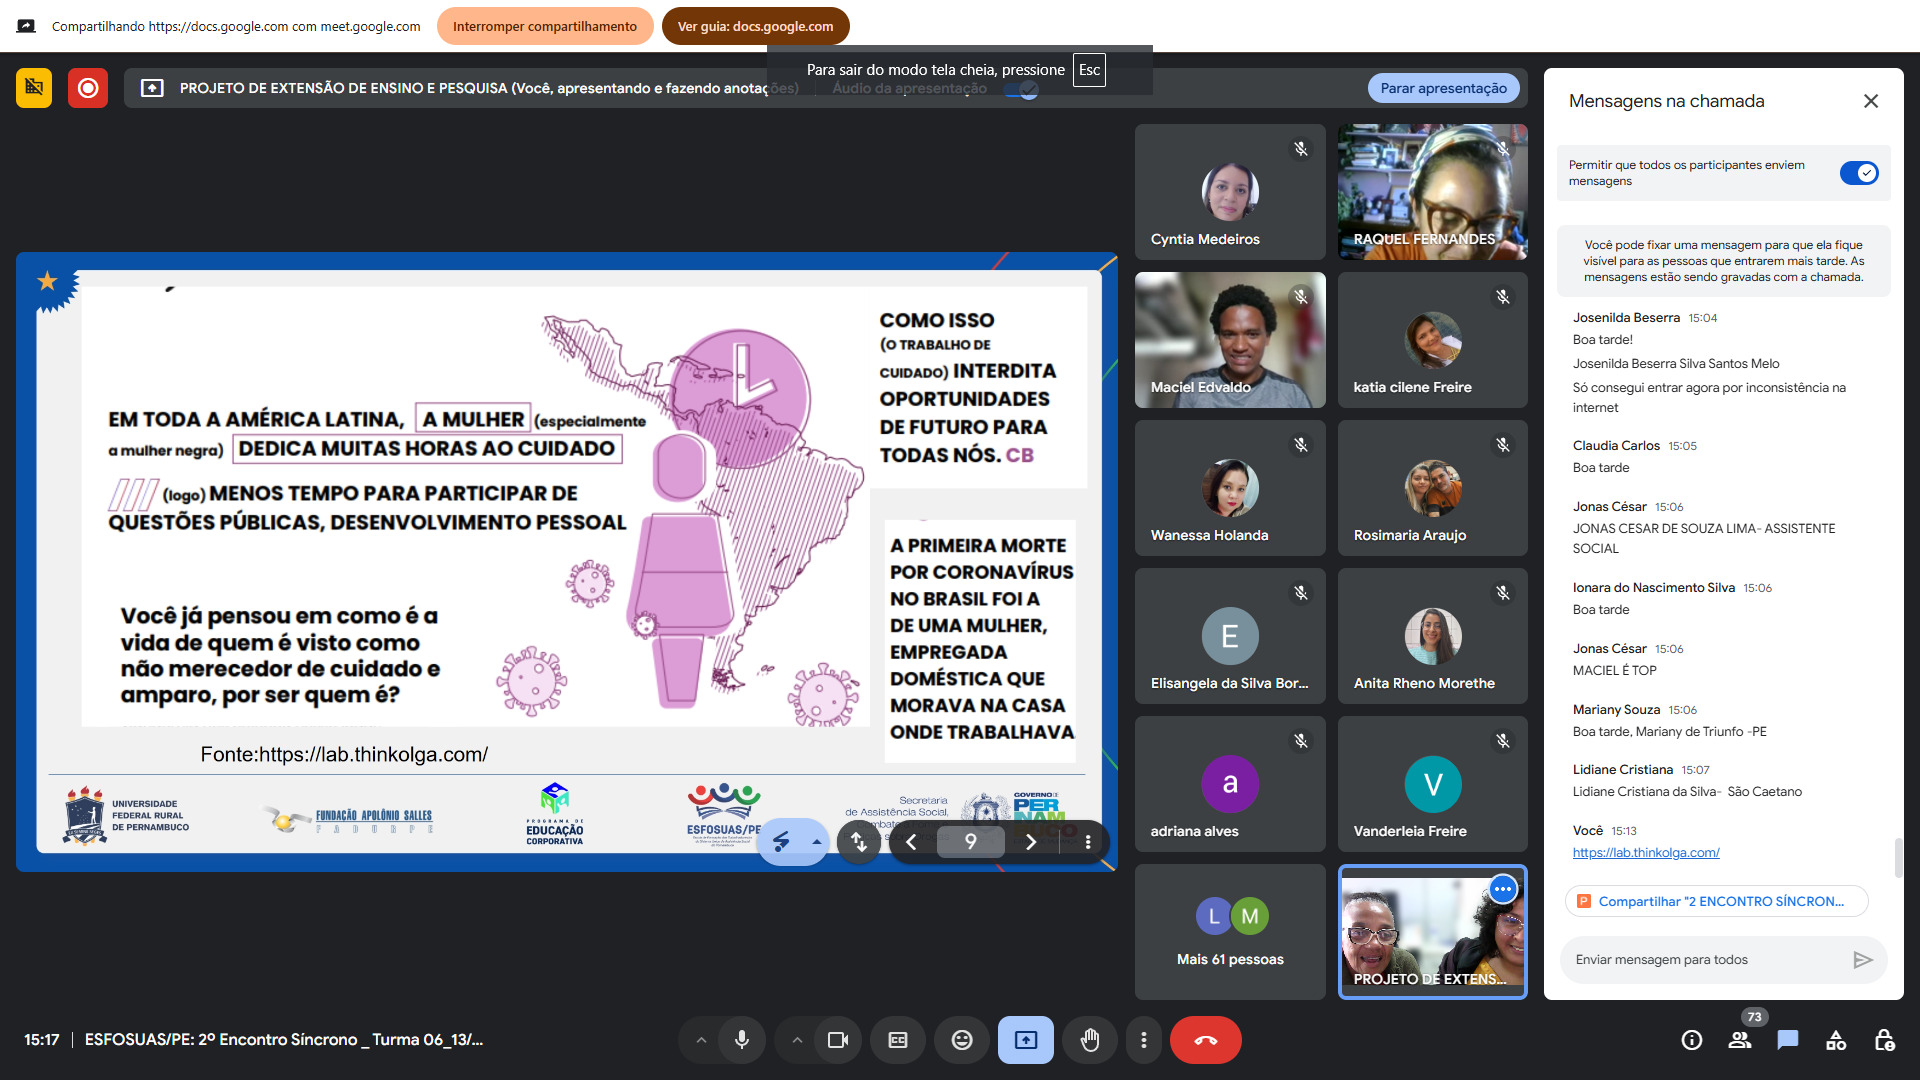Screen dimensions: 1920x1080
Task: Open the participants list icon
Action: 1740,1040
